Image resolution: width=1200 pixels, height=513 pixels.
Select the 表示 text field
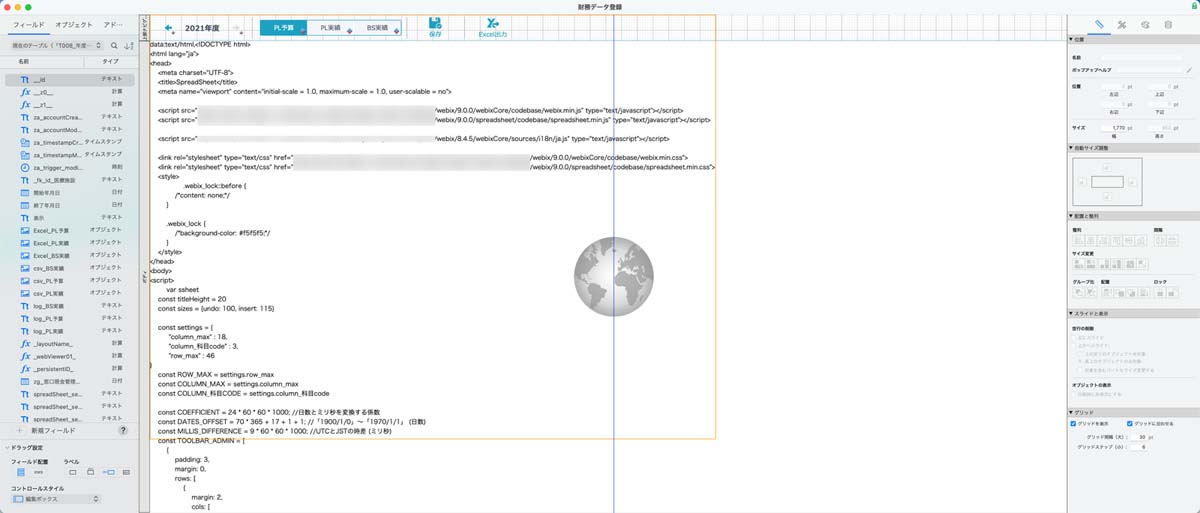70,217
